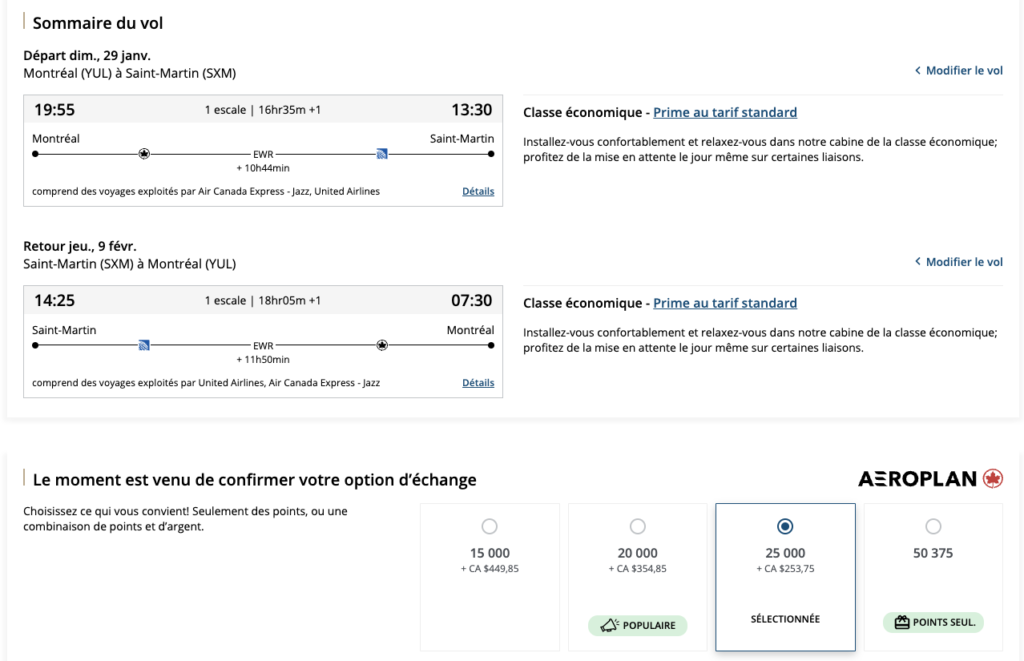Click chevron beside departure Modifier le vol
This screenshot has height=661, width=1024.
click(918, 71)
